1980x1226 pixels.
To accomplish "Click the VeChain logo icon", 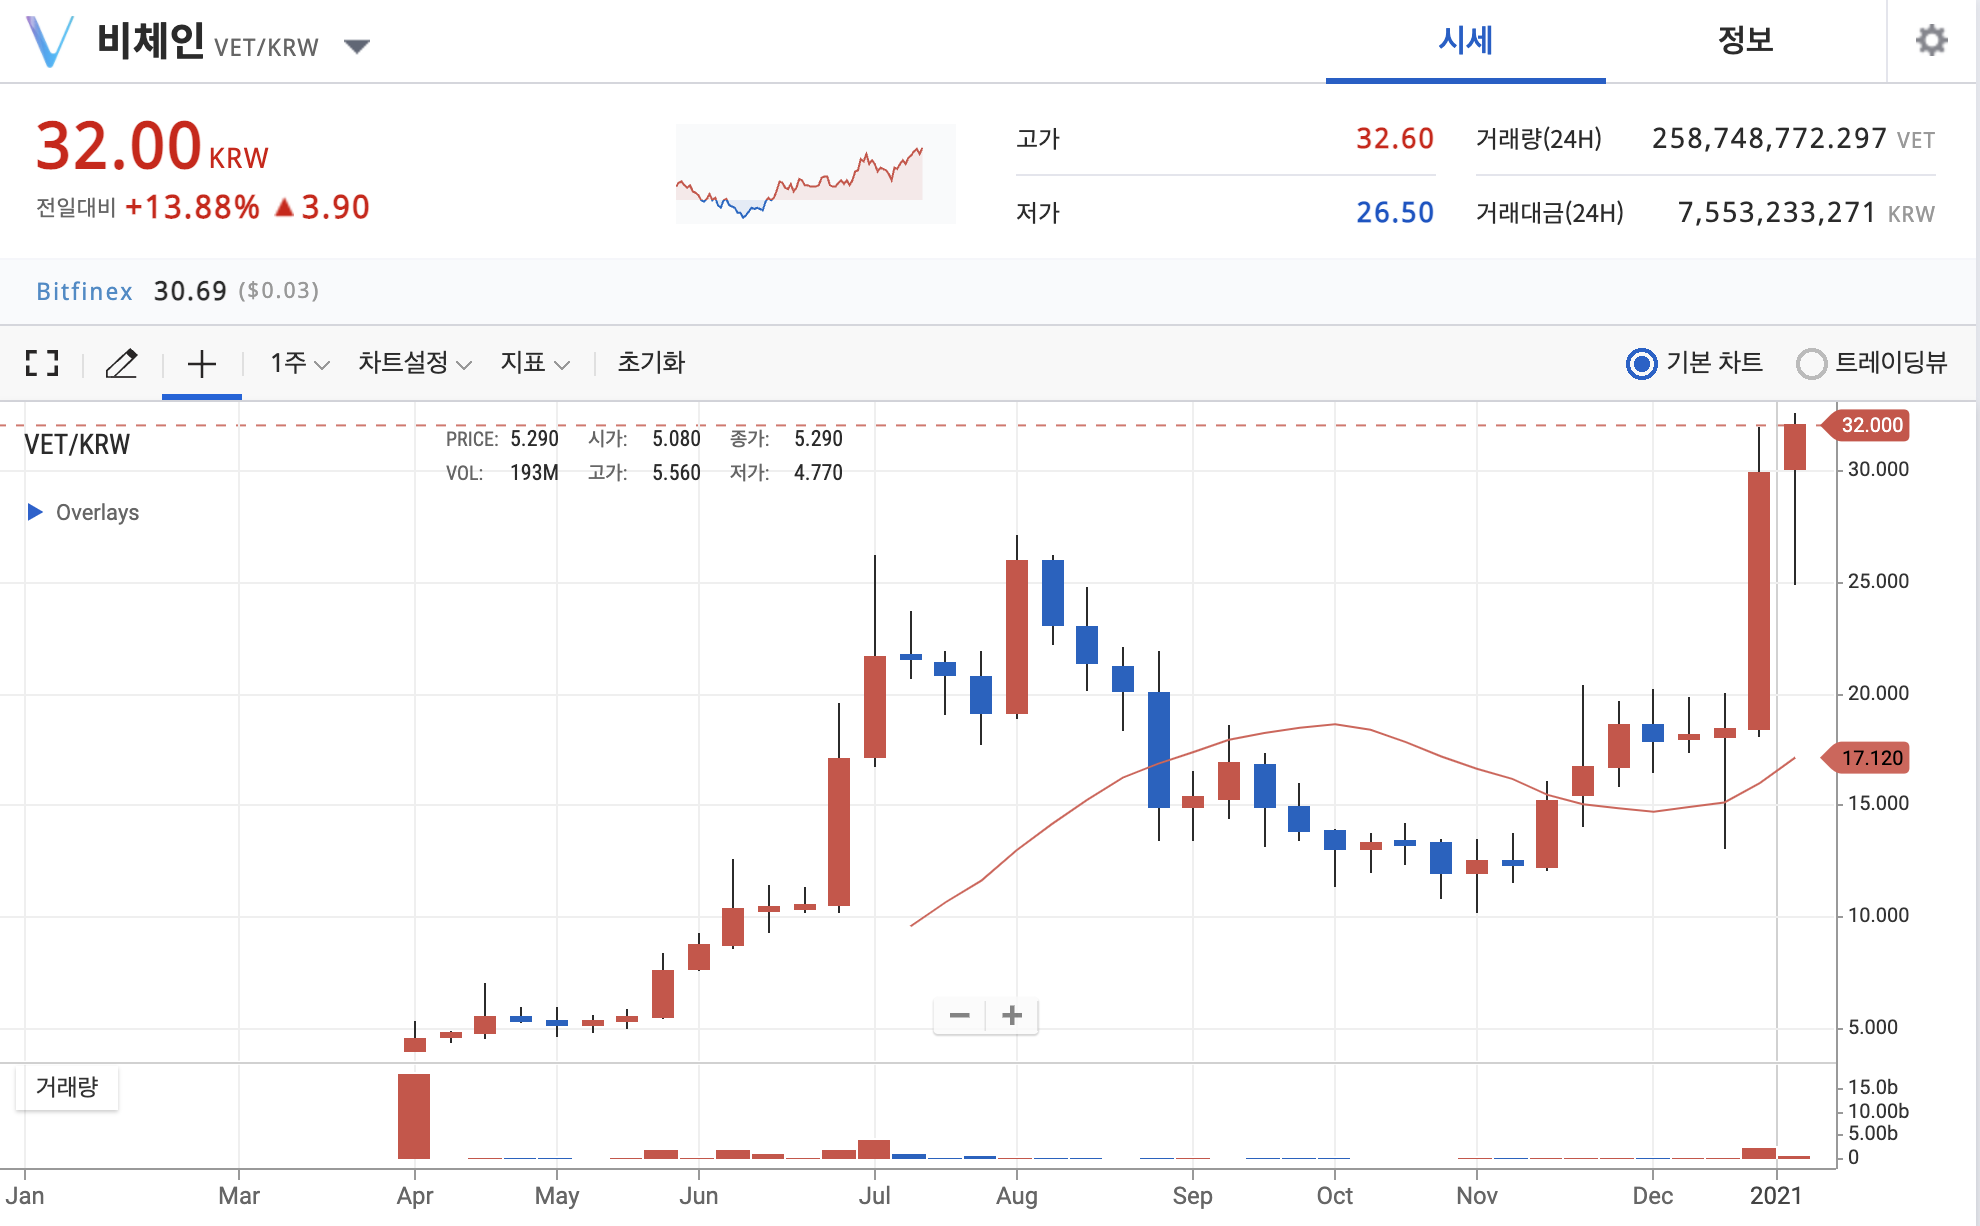I will (49, 42).
